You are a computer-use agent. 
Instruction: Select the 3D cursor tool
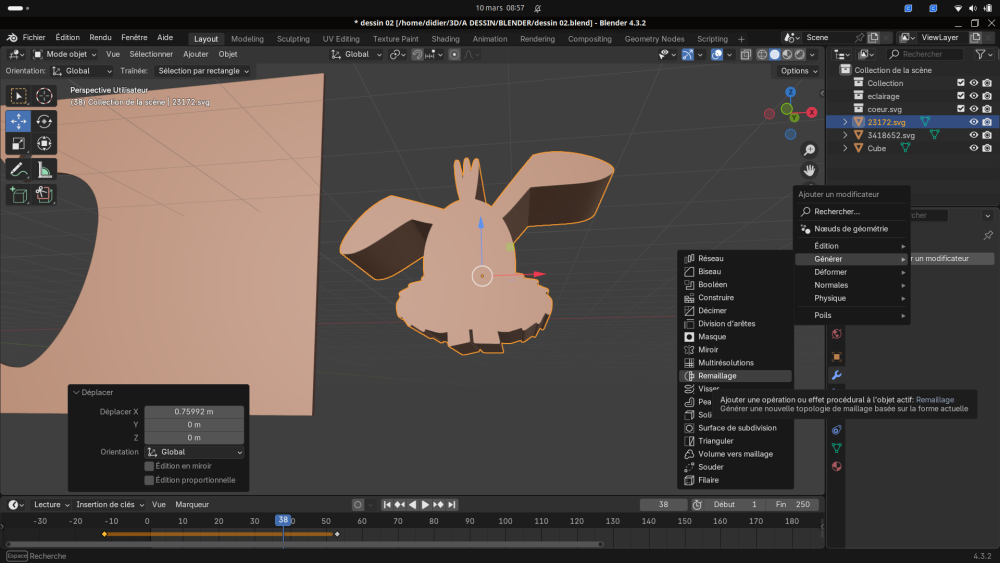(44, 96)
